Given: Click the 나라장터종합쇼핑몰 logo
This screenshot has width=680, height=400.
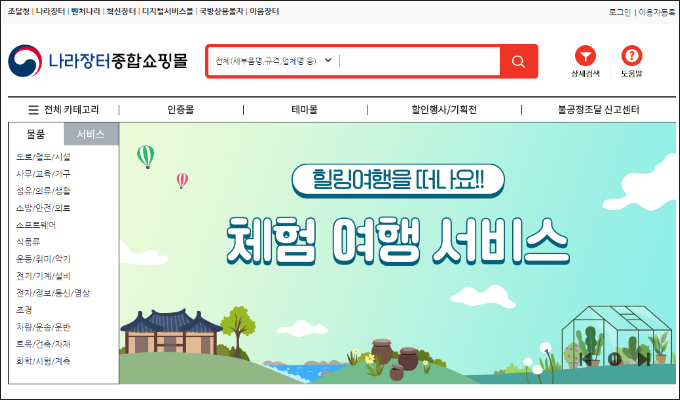Looking at the screenshot, I should [x=98, y=61].
